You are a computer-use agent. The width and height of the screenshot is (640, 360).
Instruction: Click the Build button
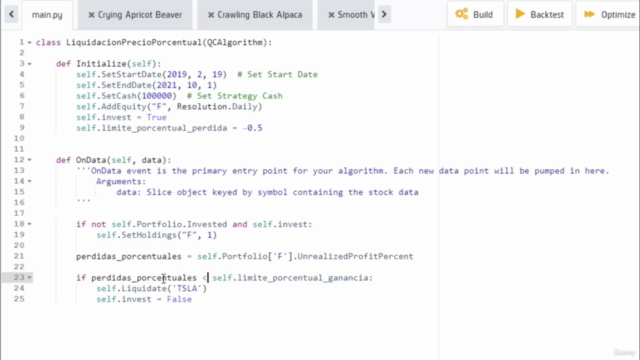[476, 14]
